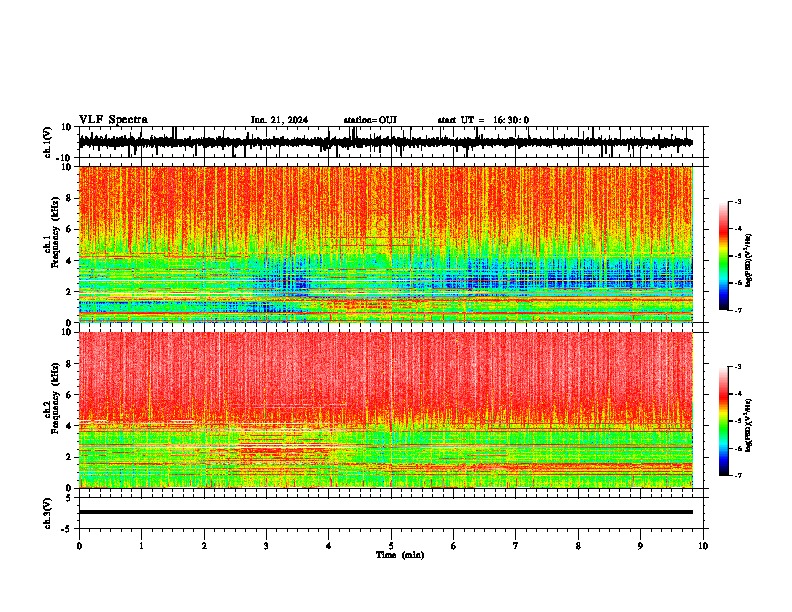792x612 pixels.
Task: Click the time axis tick label '7'
Action: point(516,546)
